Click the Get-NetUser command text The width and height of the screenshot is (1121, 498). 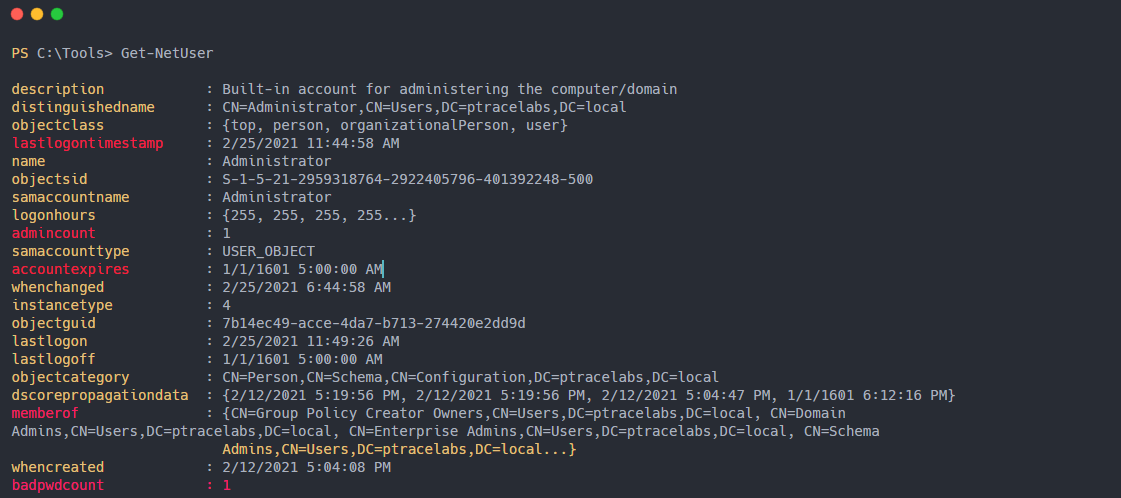(x=167, y=54)
